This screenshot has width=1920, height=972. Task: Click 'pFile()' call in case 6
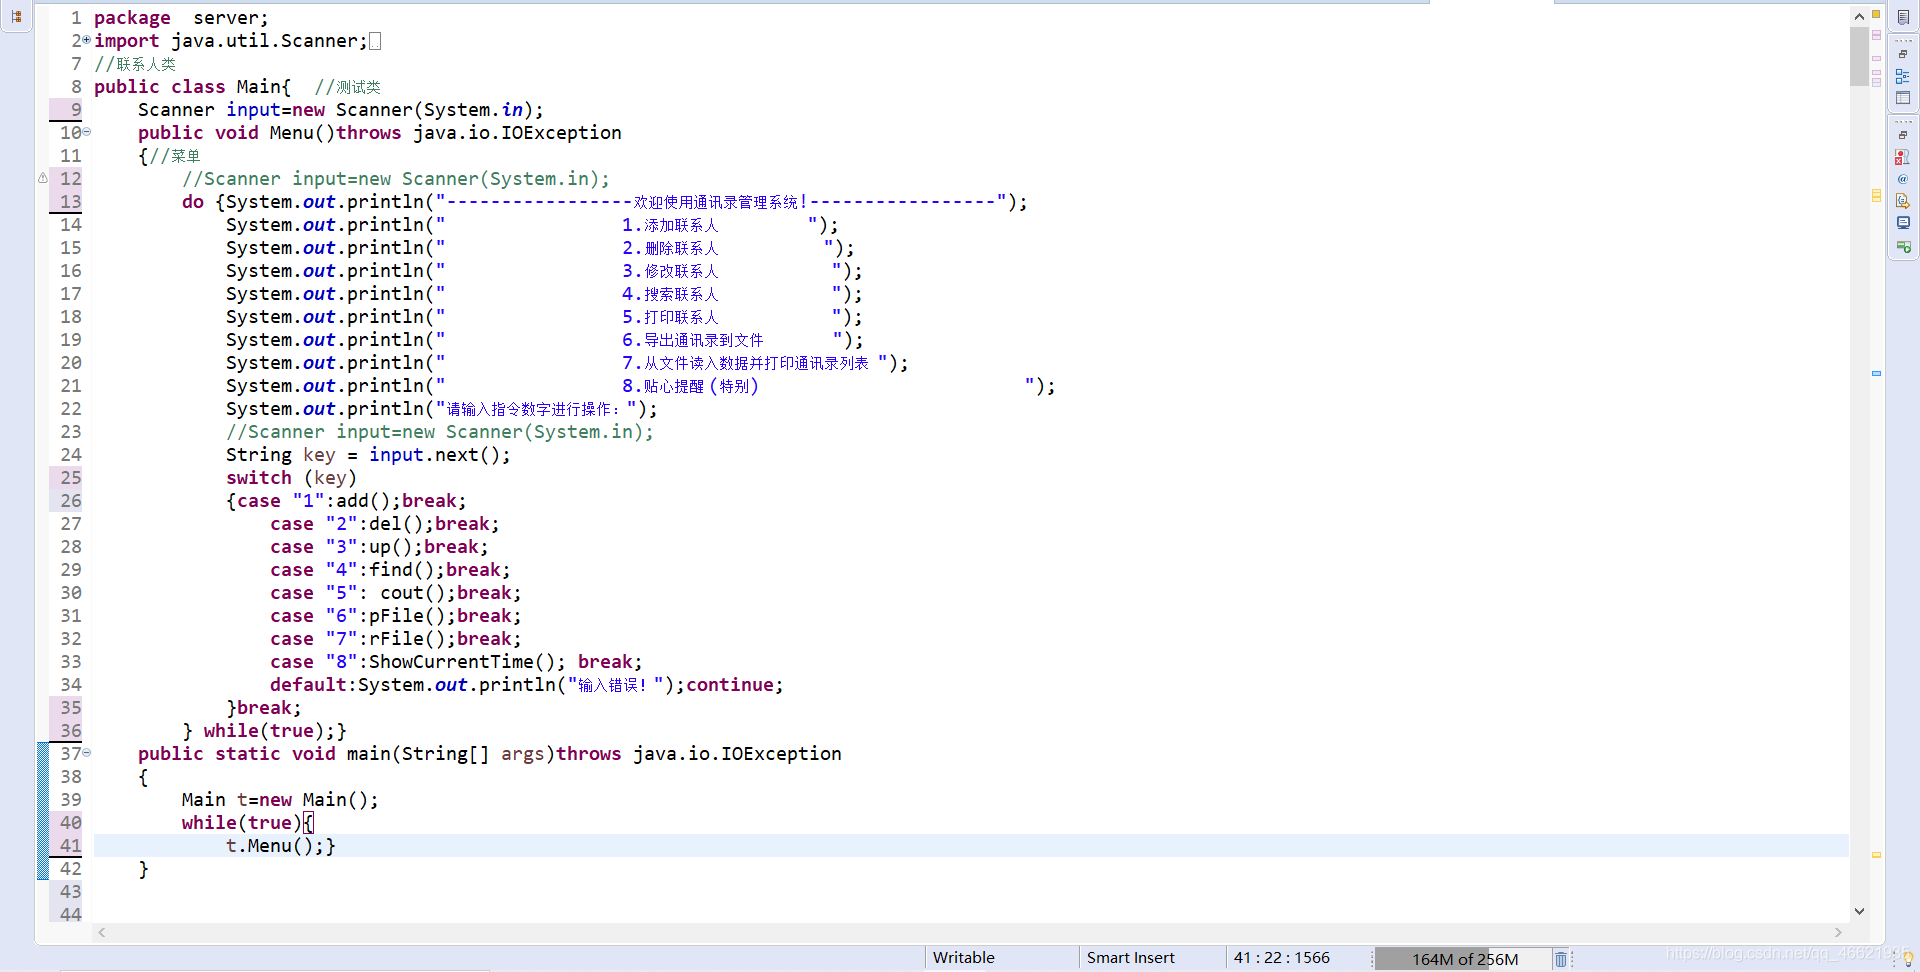coord(407,616)
